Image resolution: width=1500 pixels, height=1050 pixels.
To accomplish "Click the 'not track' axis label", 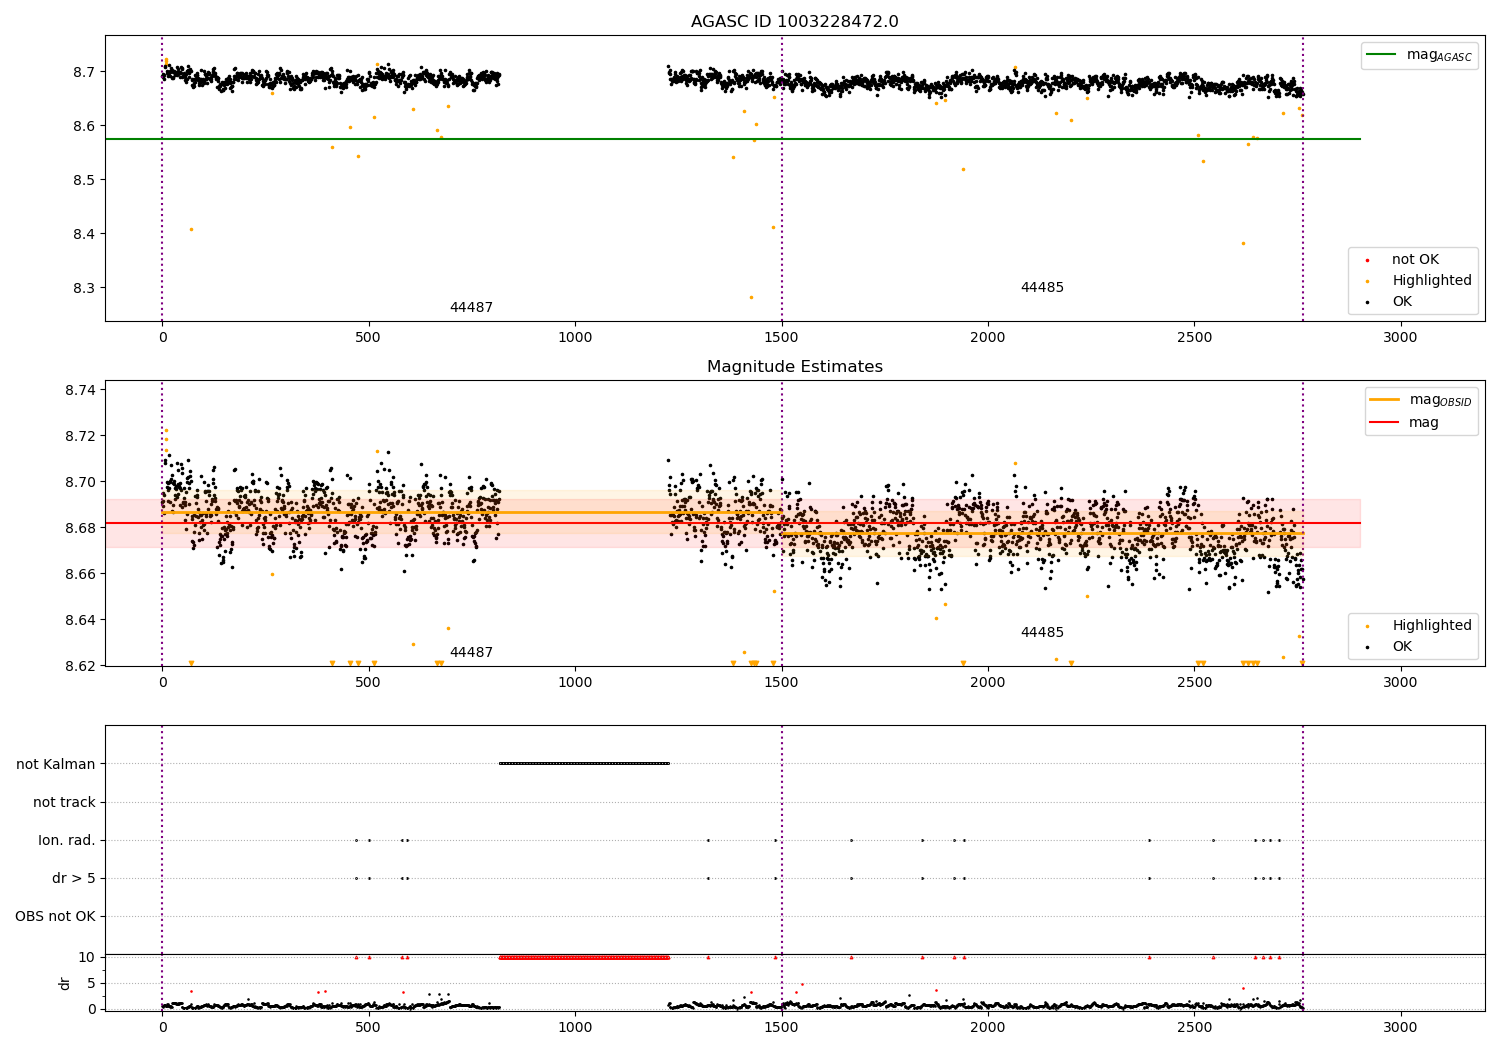I will point(64,802).
